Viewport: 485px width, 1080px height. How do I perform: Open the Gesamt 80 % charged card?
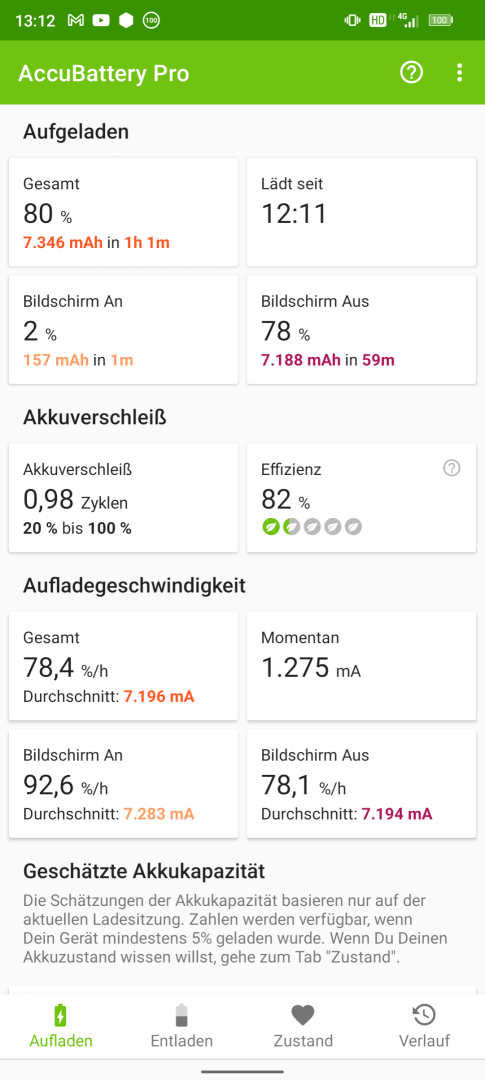point(123,212)
